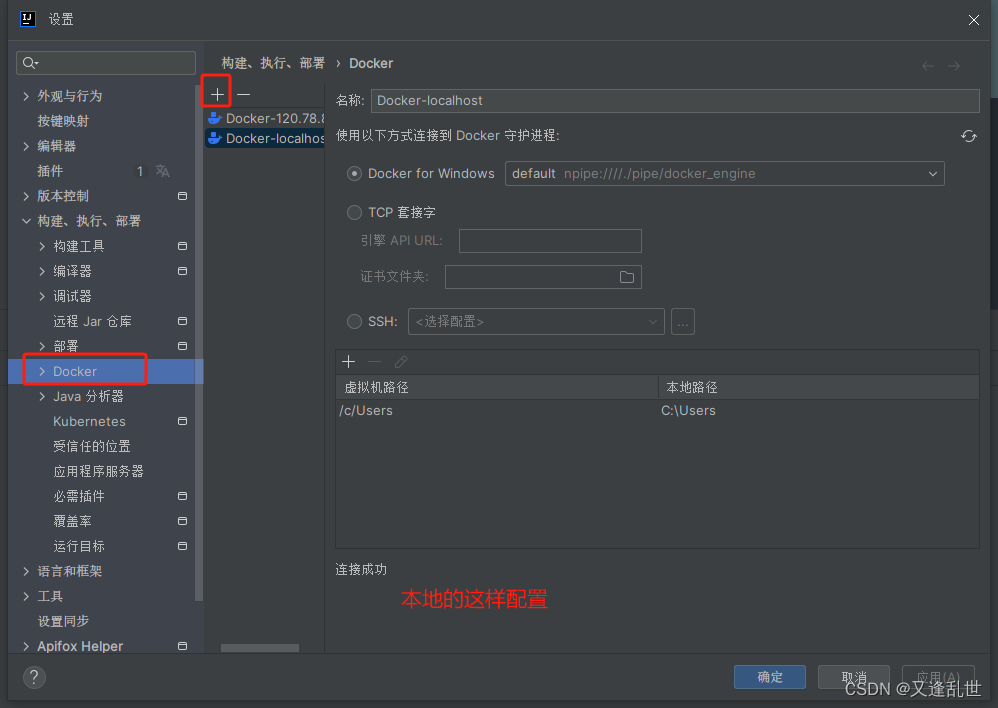Select the C:\Users local path cell
The width and height of the screenshot is (998, 708).
pyautogui.click(x=819, y=411)
